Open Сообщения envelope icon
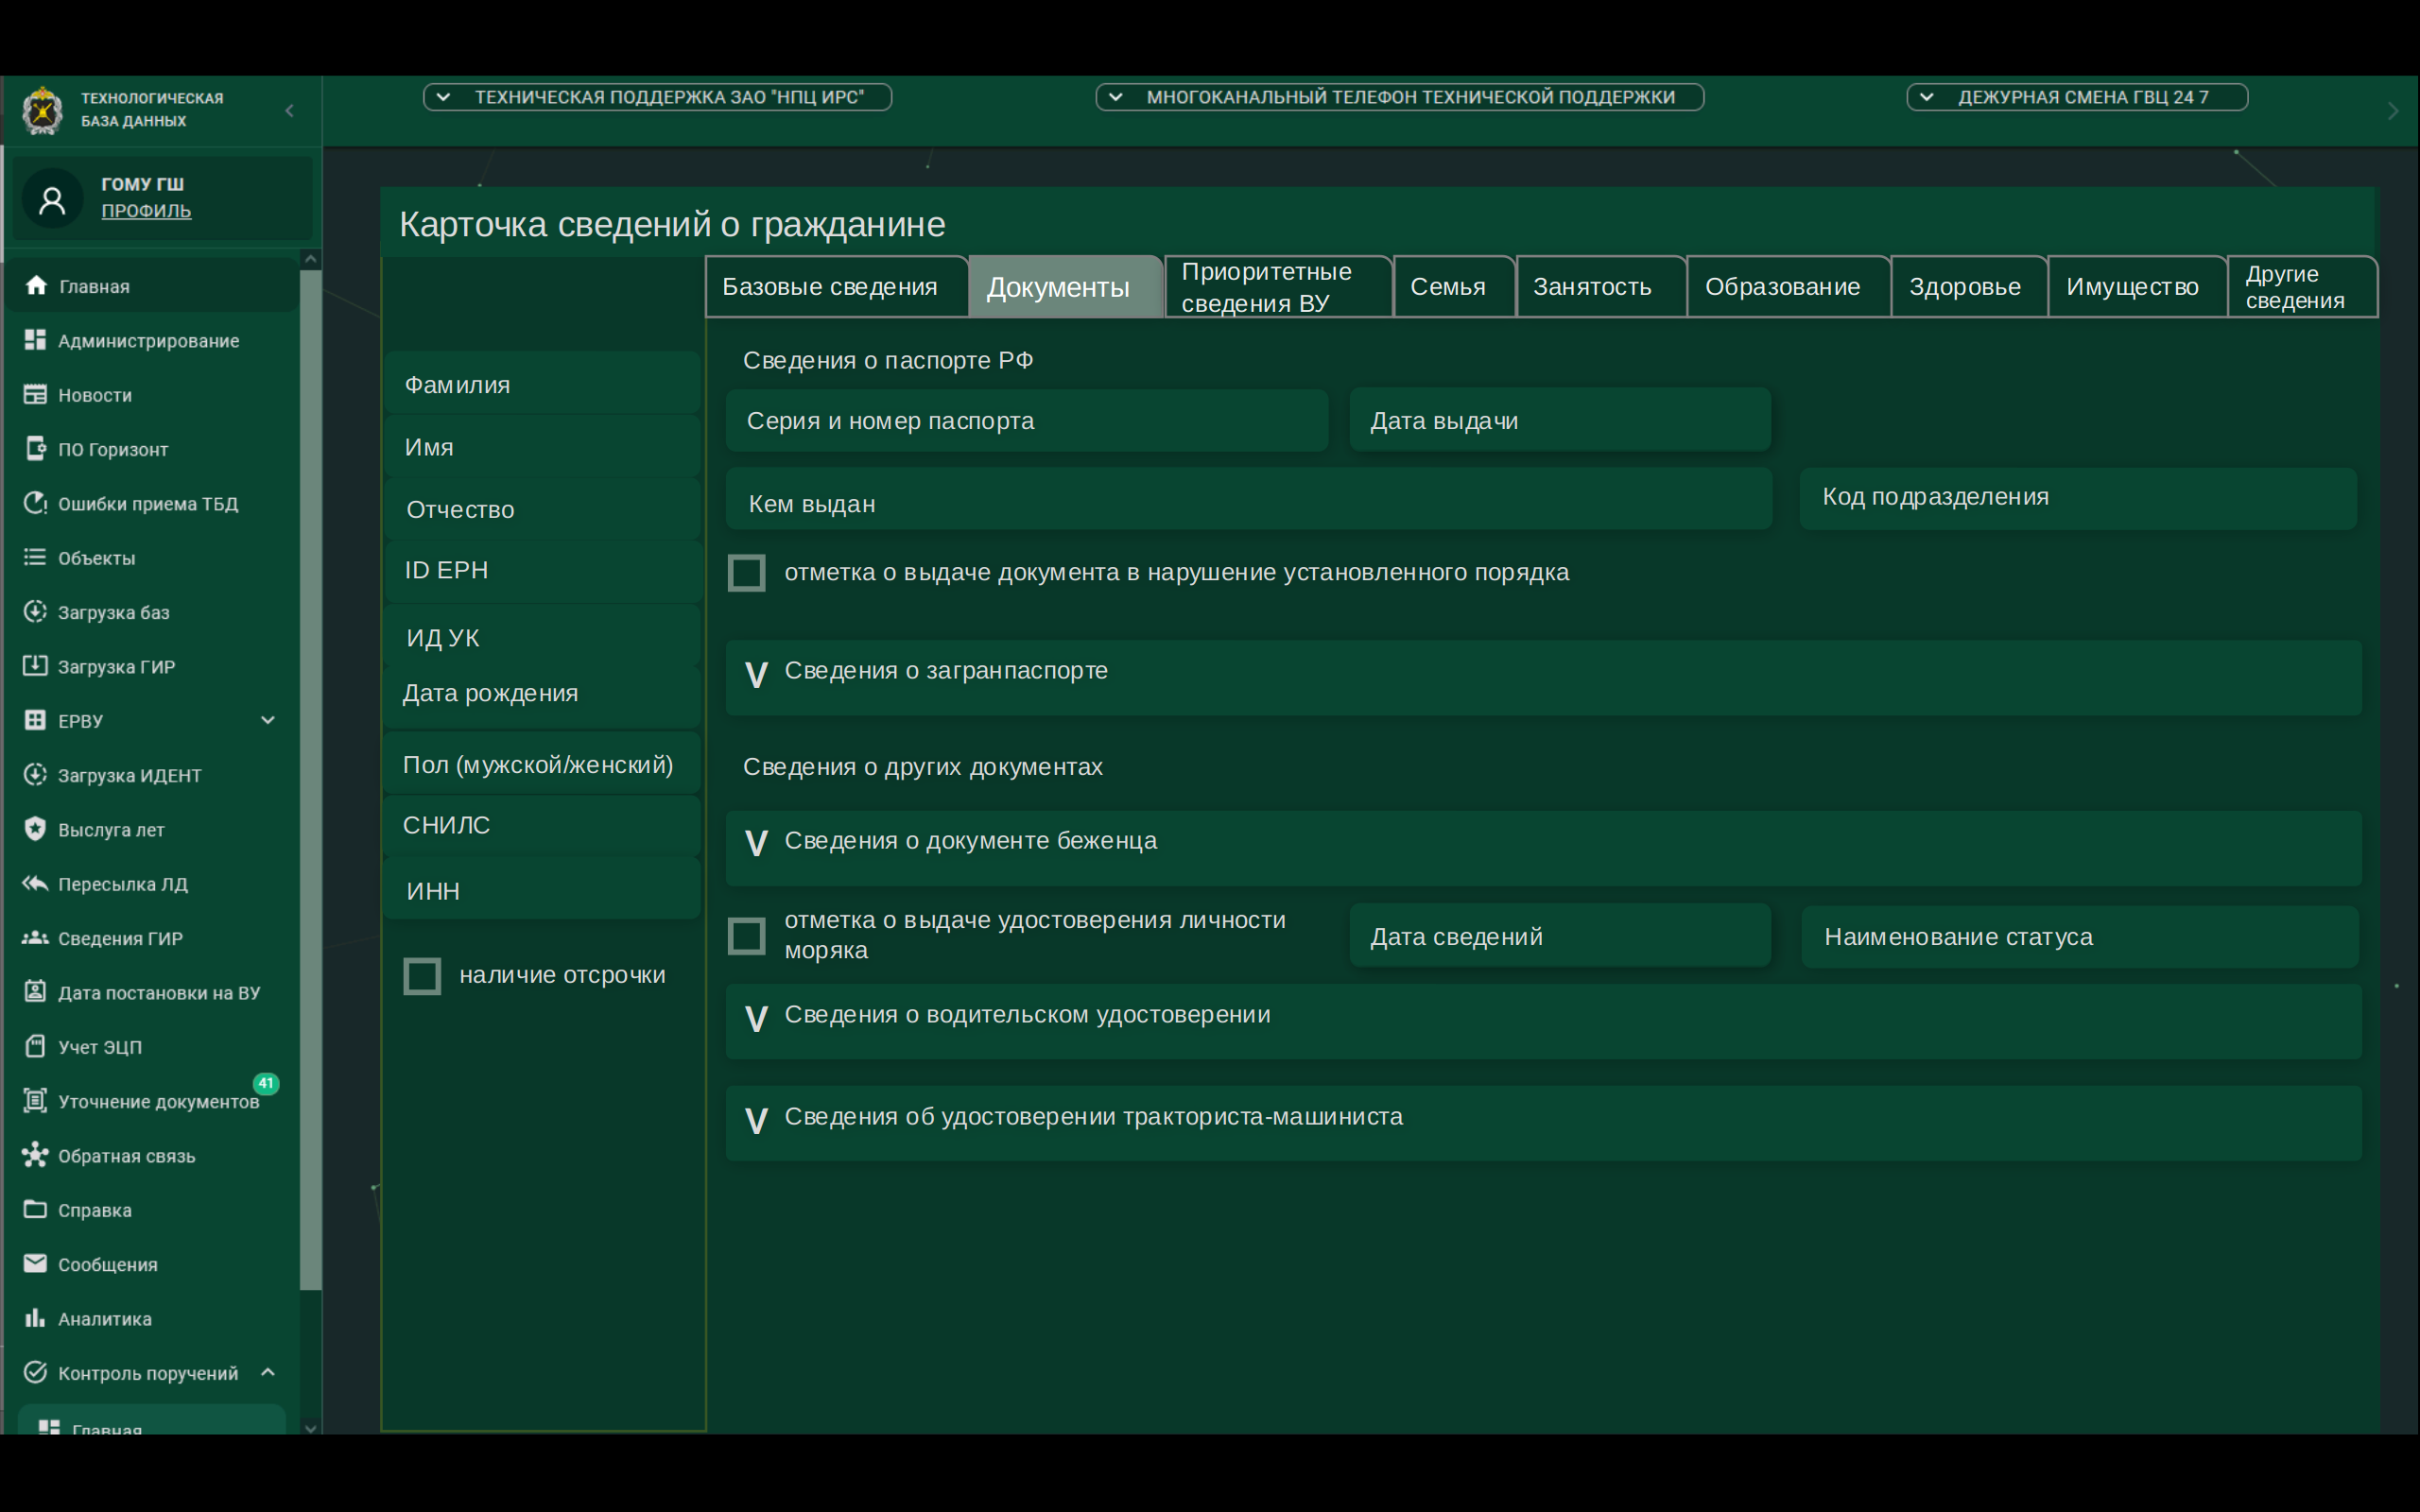Viewport: 2420px width, 1512px height. (x=35, y=1263)
